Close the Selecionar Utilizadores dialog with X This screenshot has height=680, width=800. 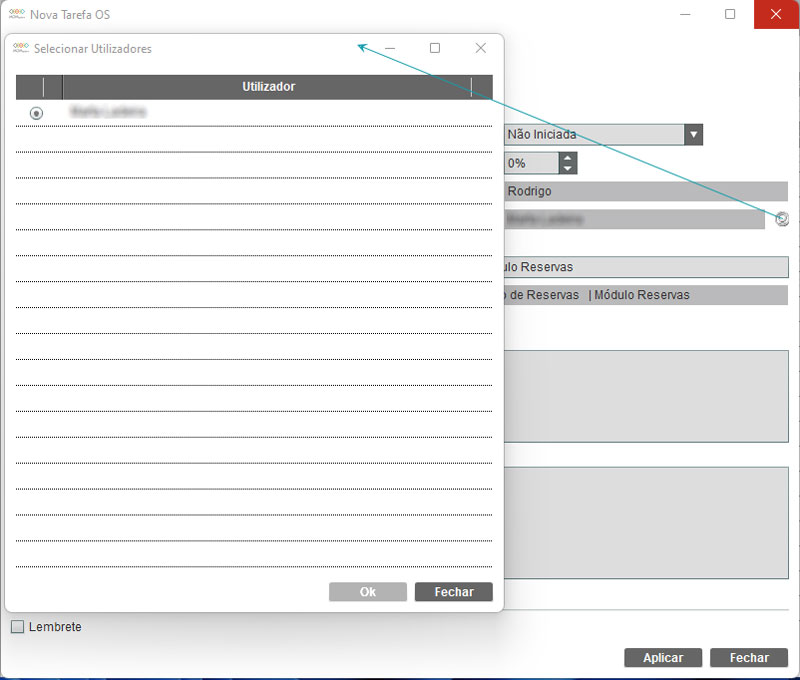[480, 48]
